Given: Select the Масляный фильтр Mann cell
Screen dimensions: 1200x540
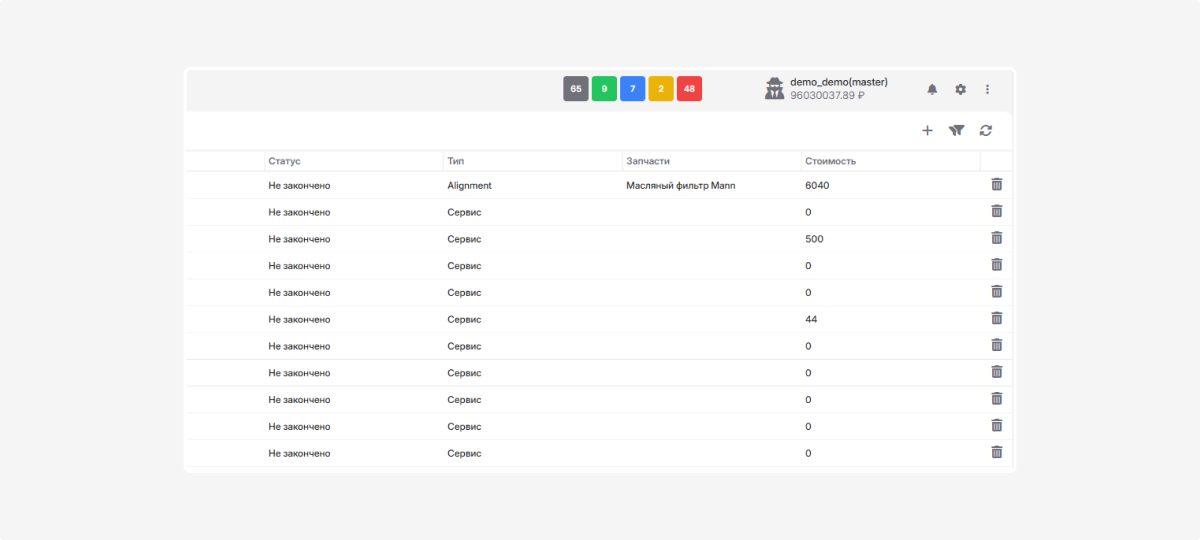Looking at the screenshot, I should [680, 186].
